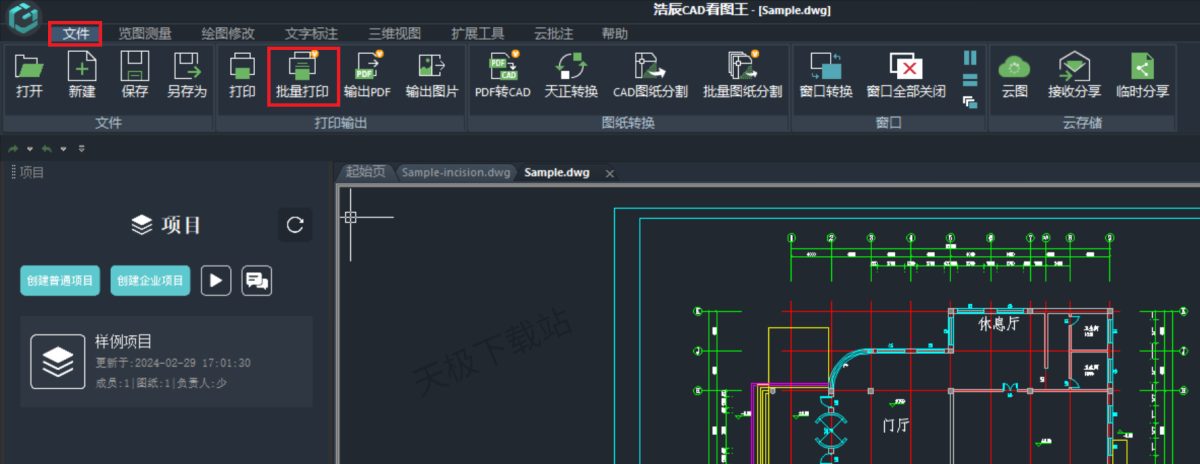The width and height of the screenshot is (1200, 464).
Task: Open the quick access customize dropdown
Action: (82, 149)
